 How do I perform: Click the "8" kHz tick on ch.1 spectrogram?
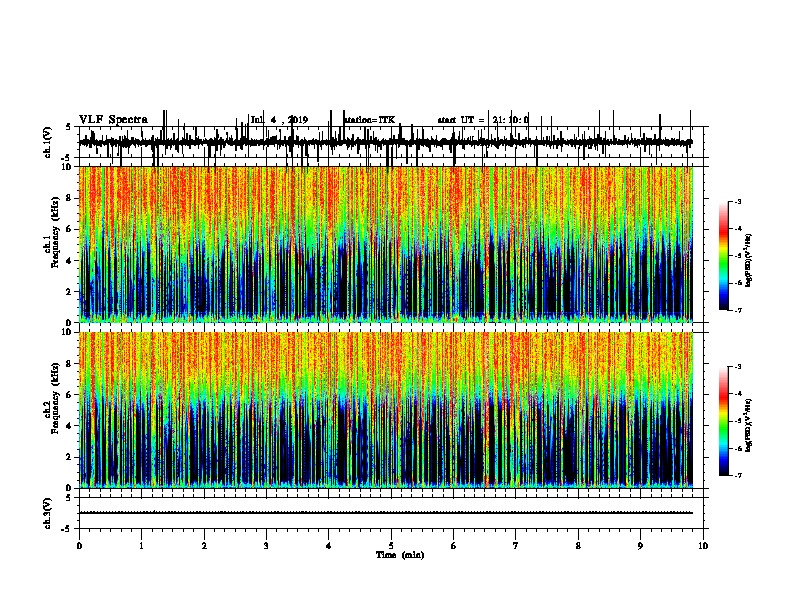pos(70,198)
